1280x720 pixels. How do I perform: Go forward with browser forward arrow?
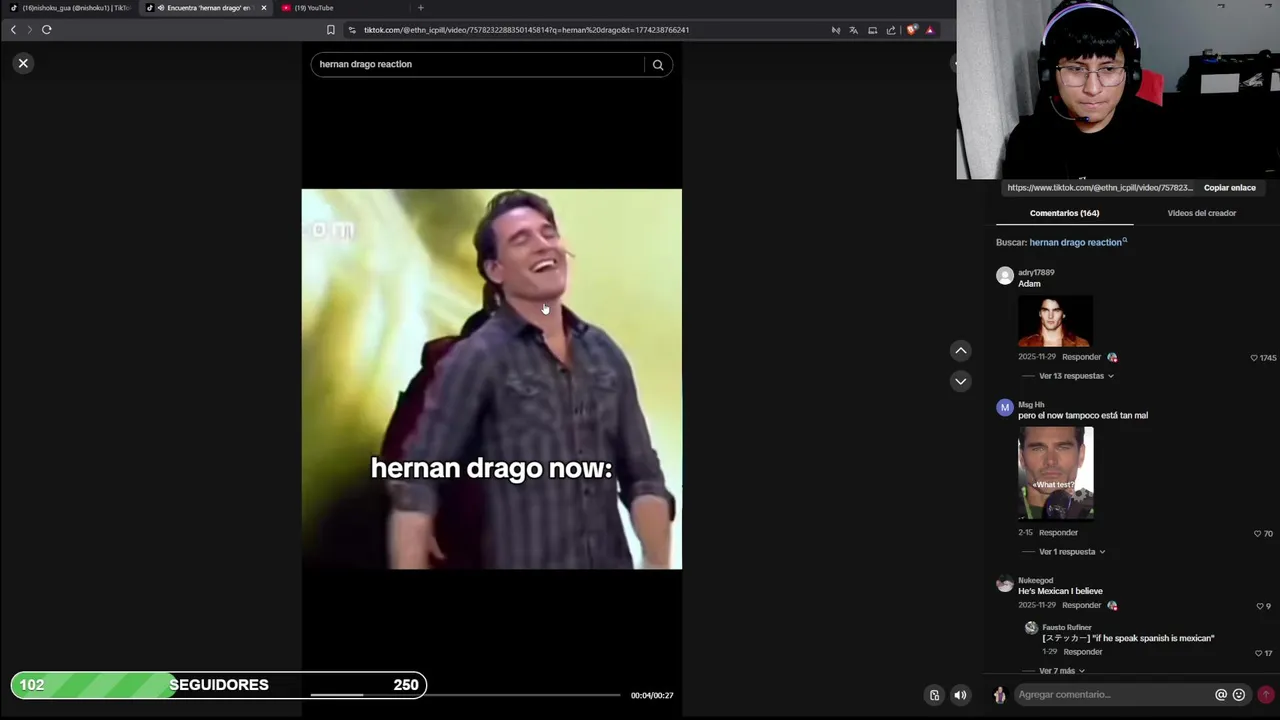coord(29,30)
